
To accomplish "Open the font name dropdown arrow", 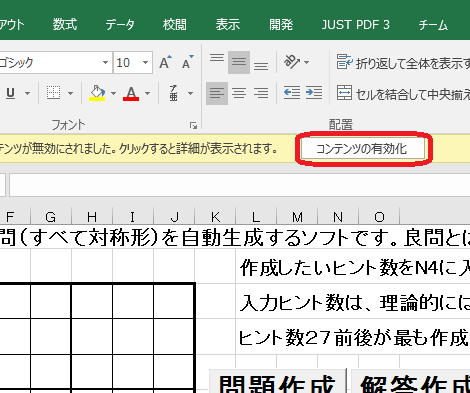I will [x=105, y=62].
